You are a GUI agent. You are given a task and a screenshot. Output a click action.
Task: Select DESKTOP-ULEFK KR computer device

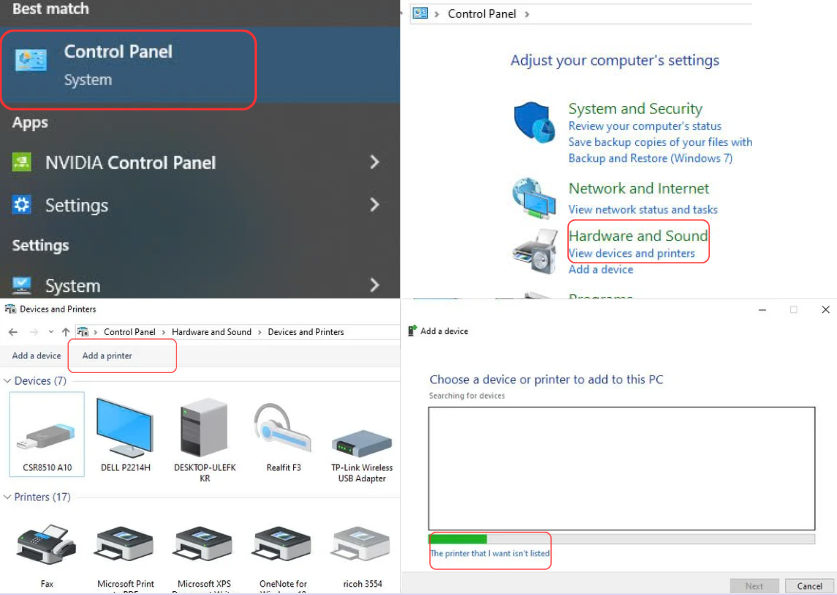tap(204, 441)
